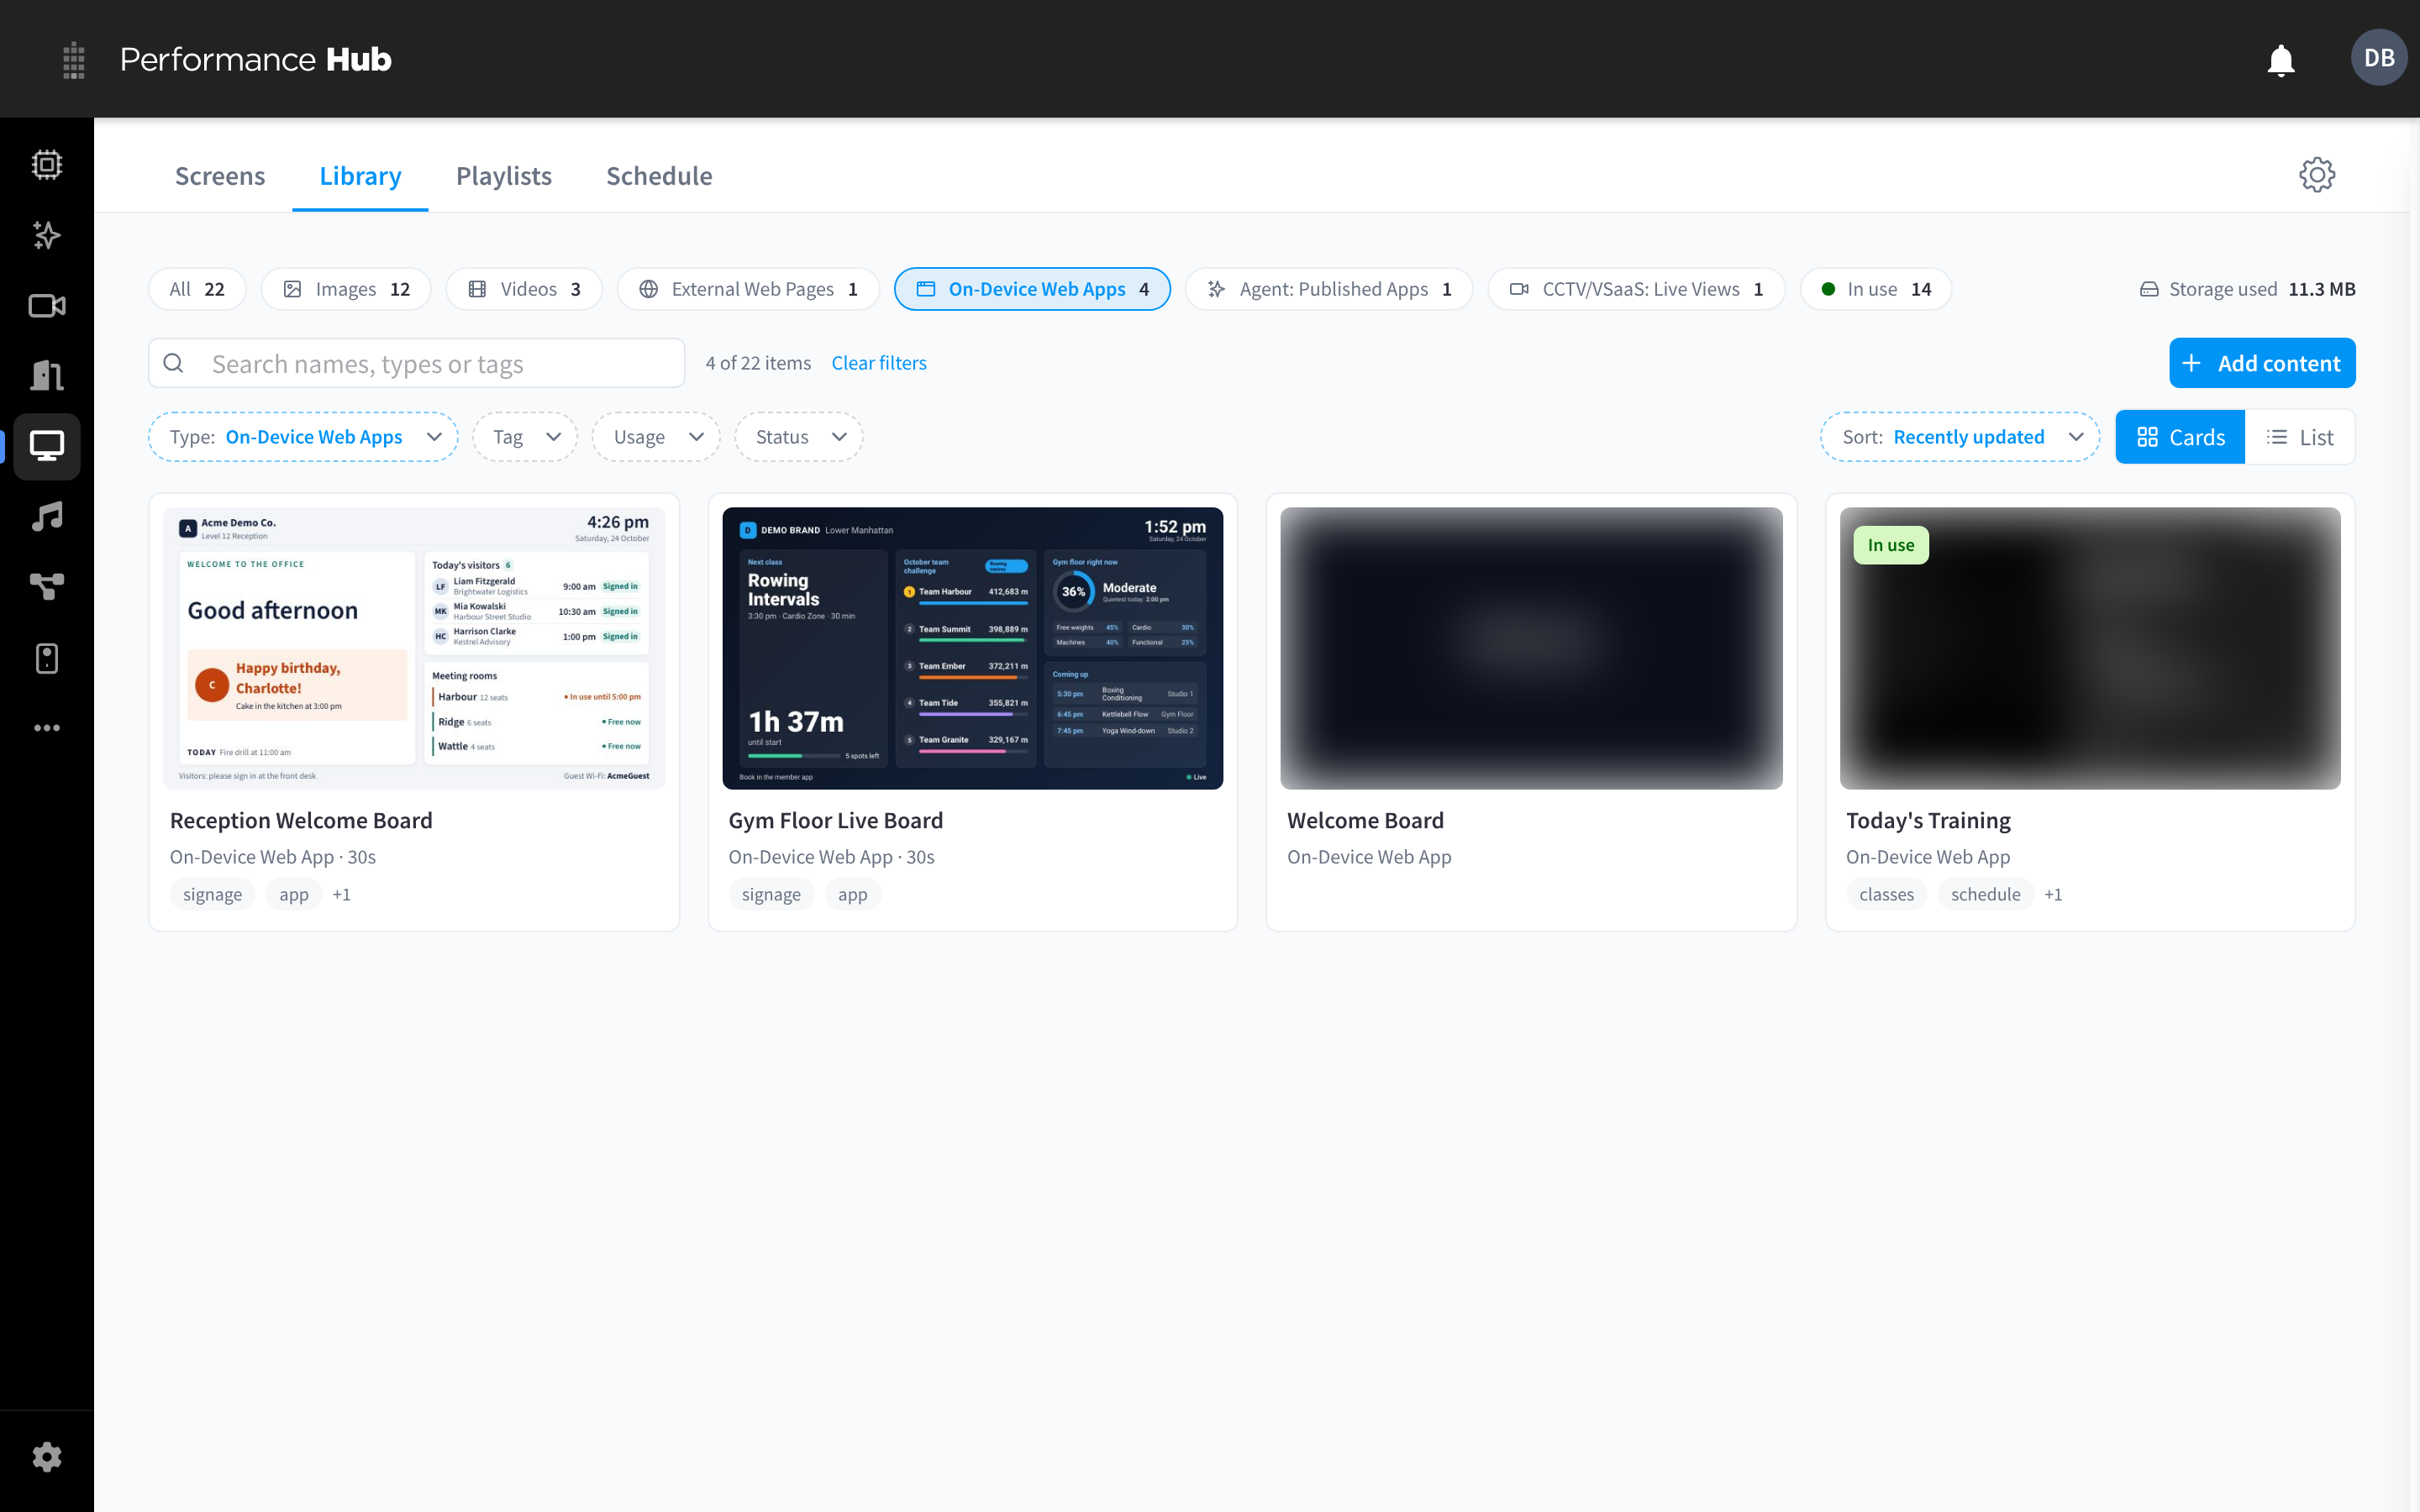Image resolution: width=2420 pixels, height=1512 pixels.
Task: Expand the Tag filter dropdown
Action: (x=525, y=437)
